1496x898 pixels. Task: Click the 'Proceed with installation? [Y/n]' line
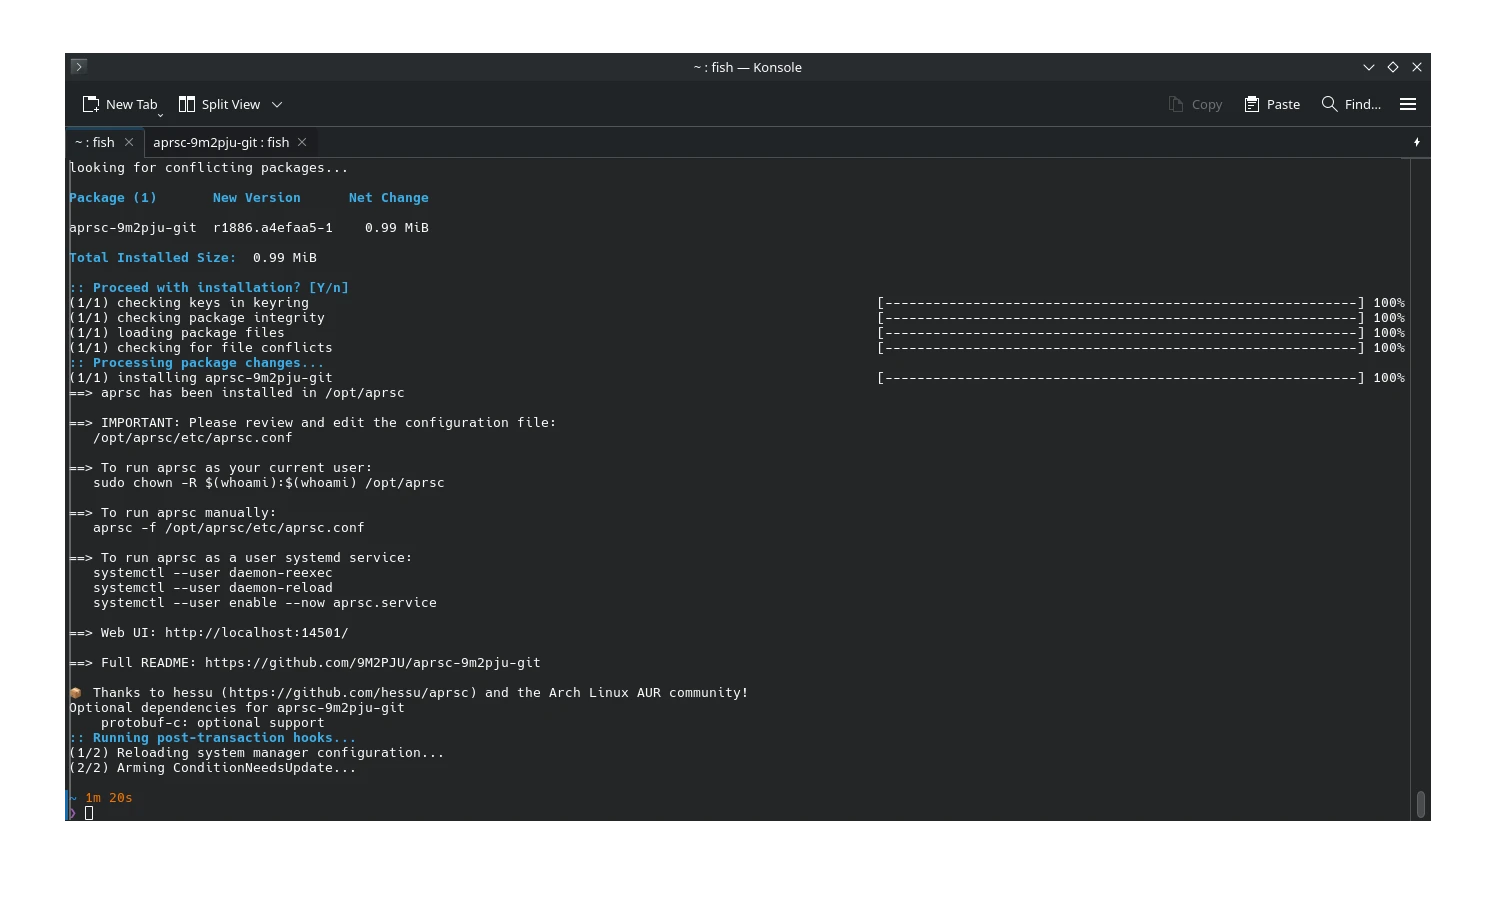pyautogui.click(x=209, y=288)
